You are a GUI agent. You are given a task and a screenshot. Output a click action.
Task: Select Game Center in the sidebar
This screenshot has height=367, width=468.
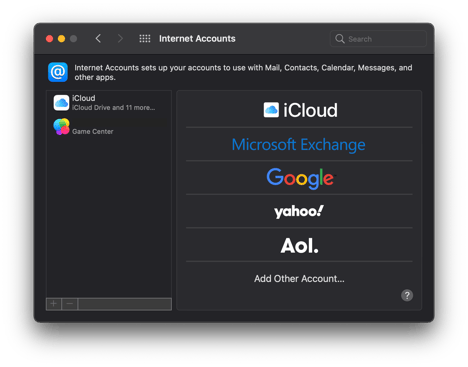(x=109, y=127)
